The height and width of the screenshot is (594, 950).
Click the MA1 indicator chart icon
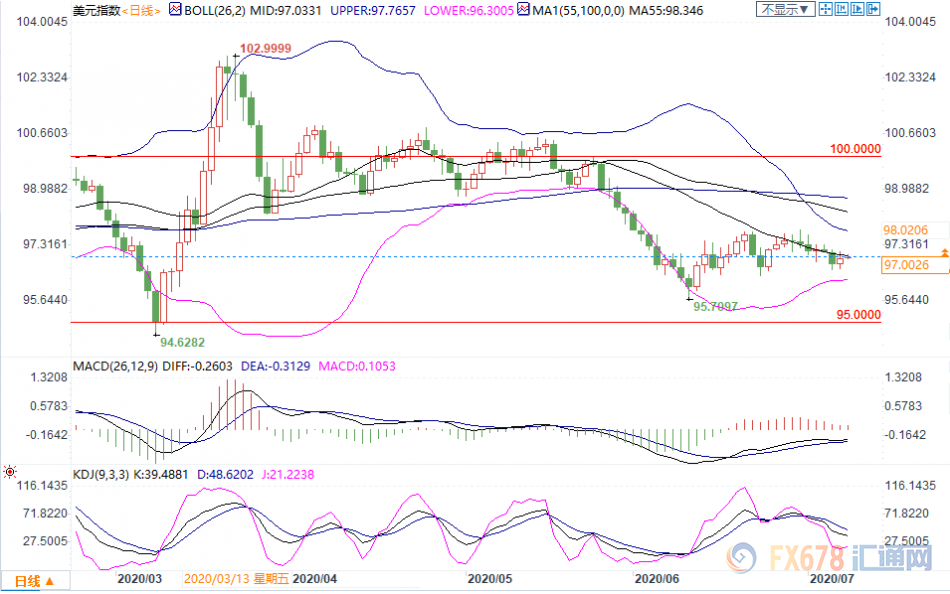(x=523, y=10)
